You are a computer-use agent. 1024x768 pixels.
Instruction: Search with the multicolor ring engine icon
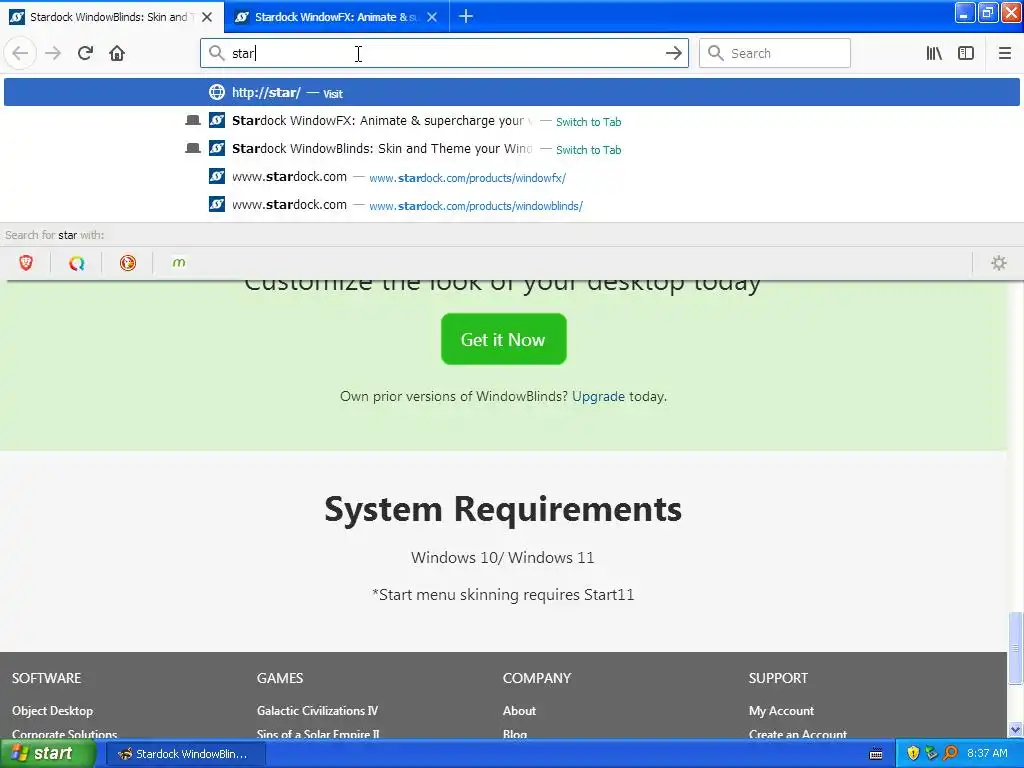tap(76, 263)
